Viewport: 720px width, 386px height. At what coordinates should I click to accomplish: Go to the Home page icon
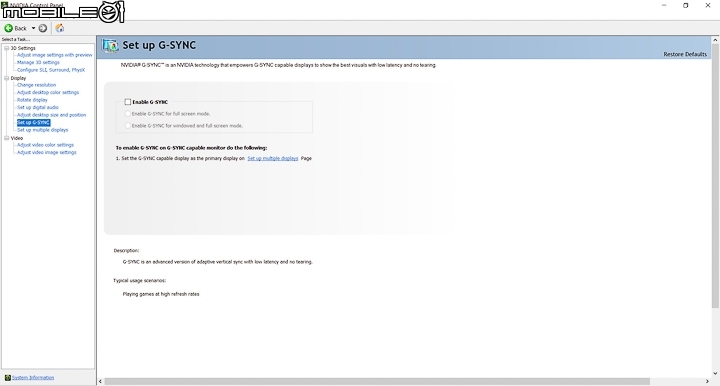[x=60, y=28]
